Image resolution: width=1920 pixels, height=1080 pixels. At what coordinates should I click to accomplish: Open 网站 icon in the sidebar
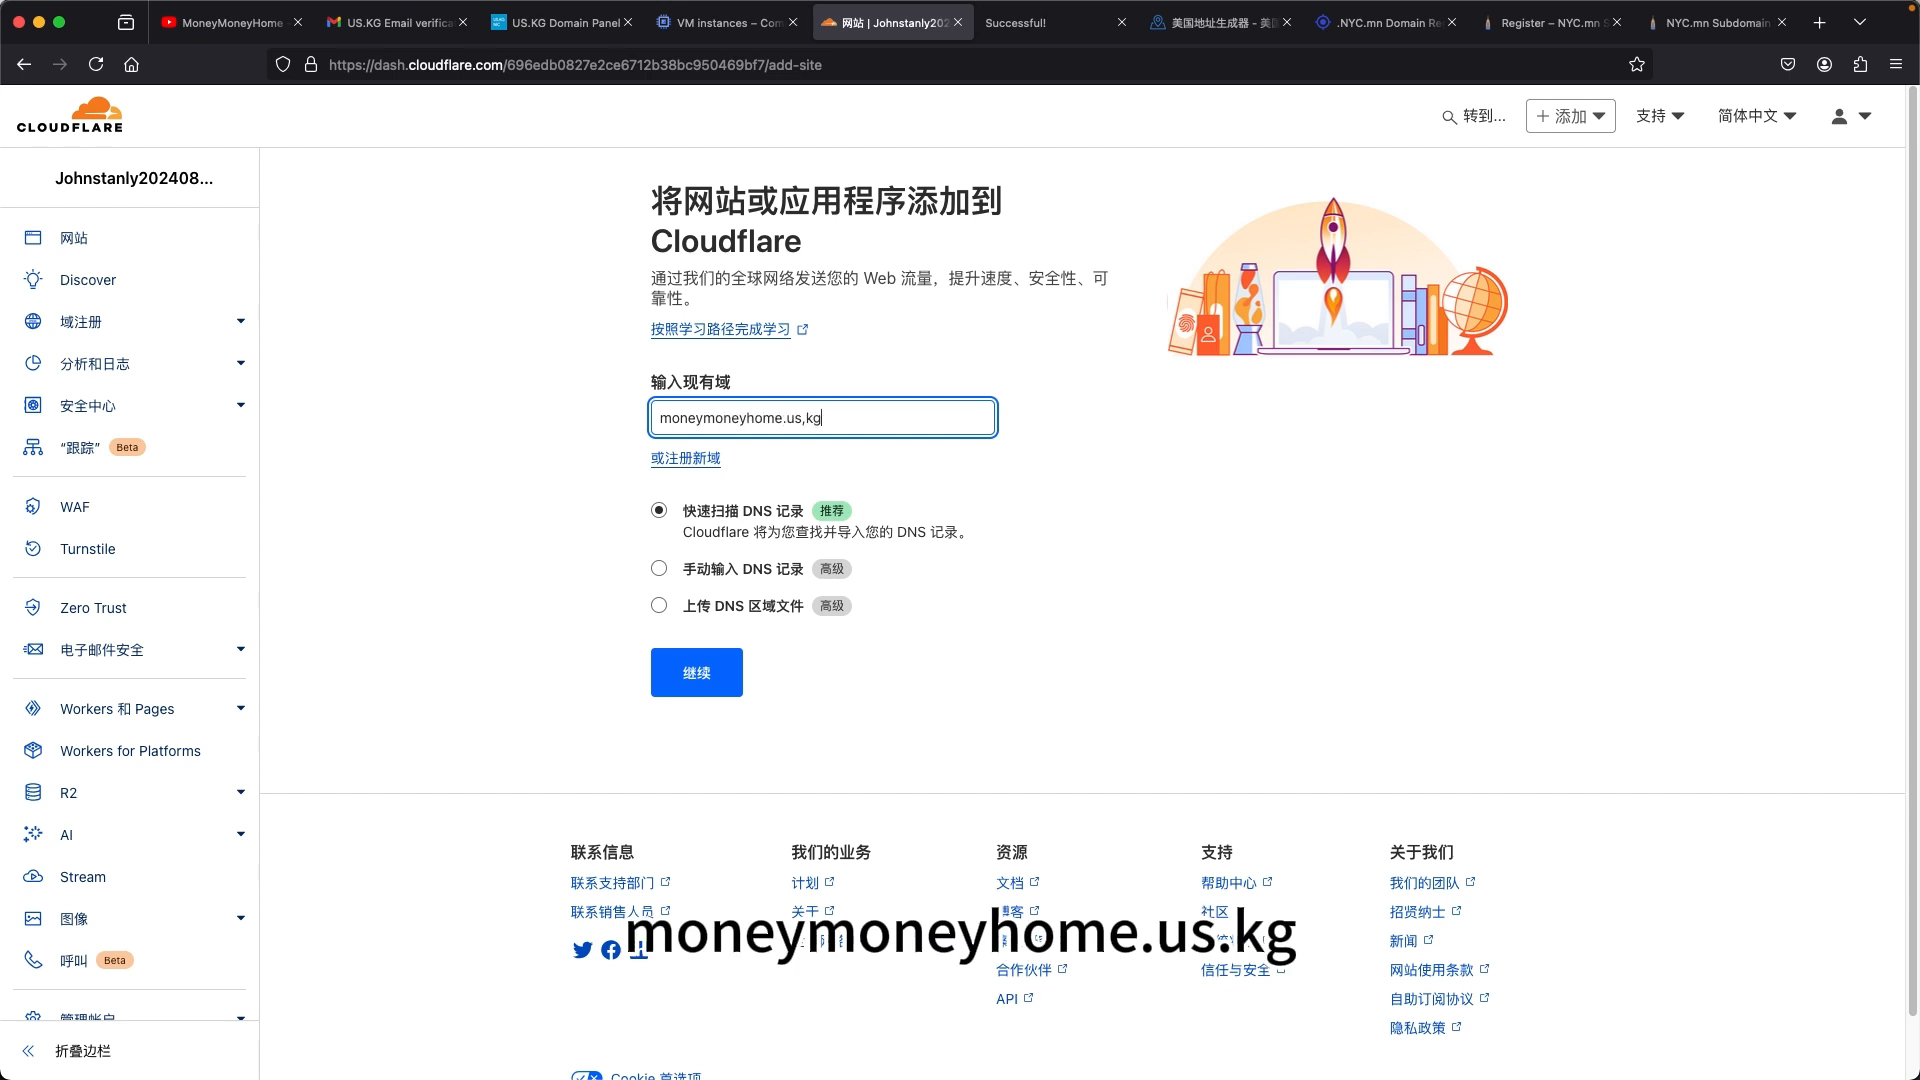point(33,238)
